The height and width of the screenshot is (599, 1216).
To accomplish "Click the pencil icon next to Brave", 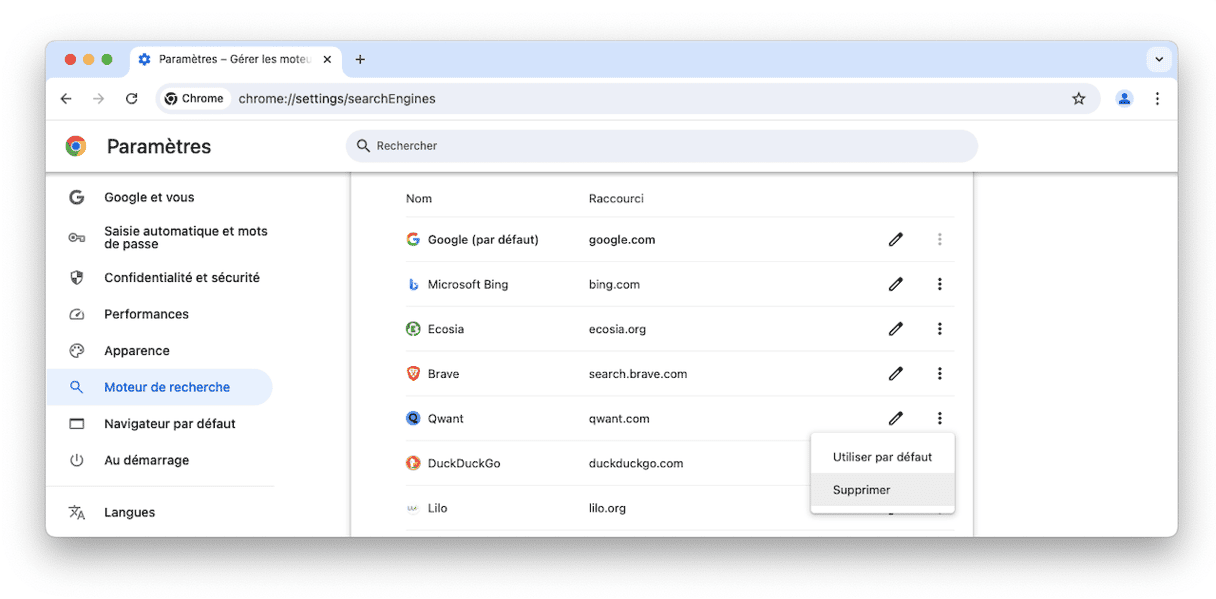I will [x=895, y=374].
